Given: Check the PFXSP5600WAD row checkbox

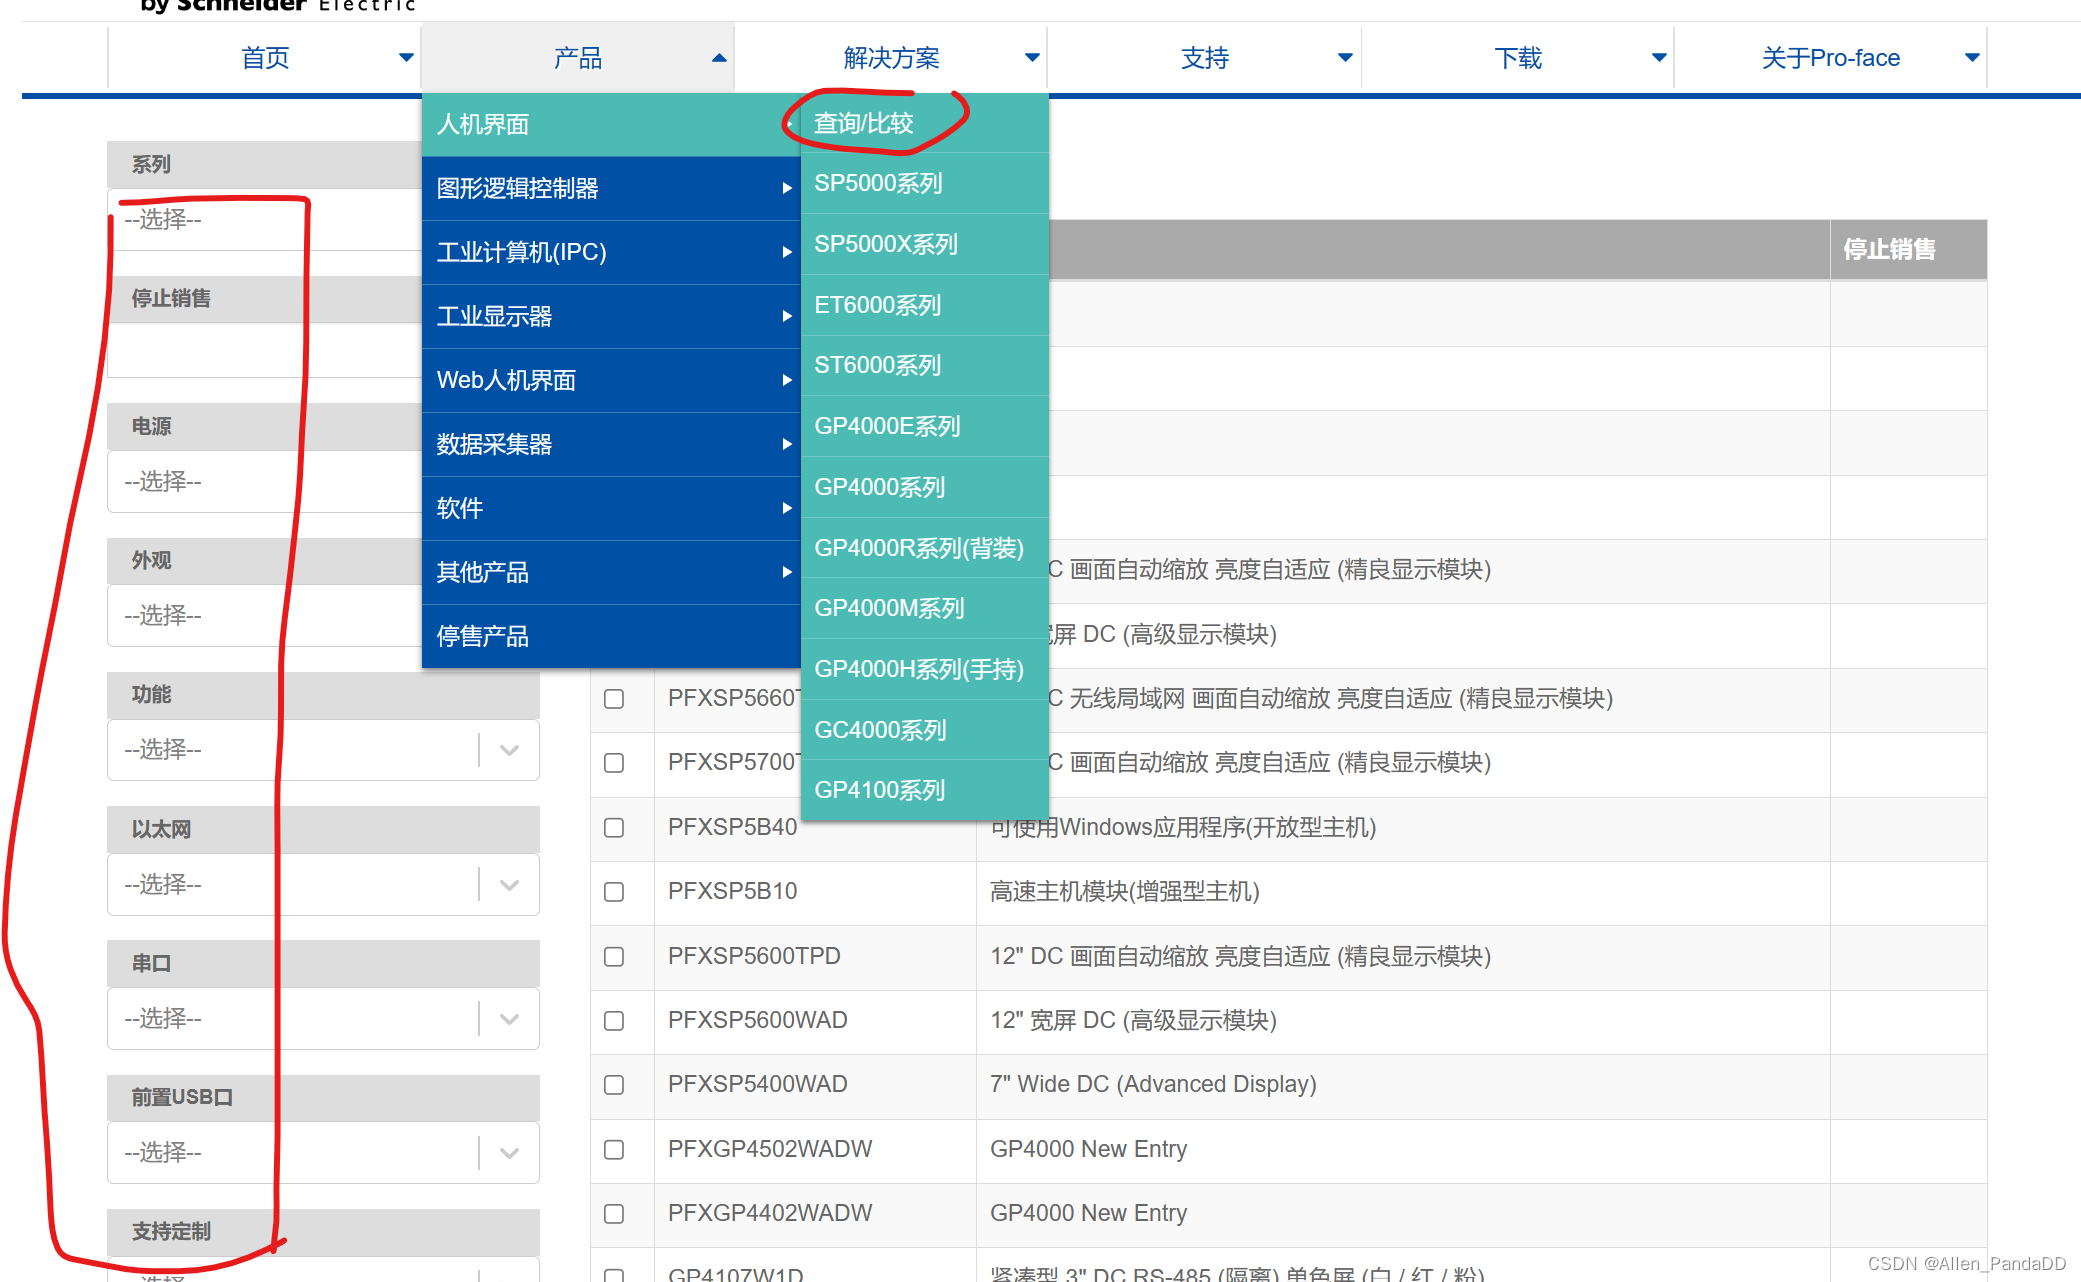Looking at the screenshot, I should point(614,1020).
